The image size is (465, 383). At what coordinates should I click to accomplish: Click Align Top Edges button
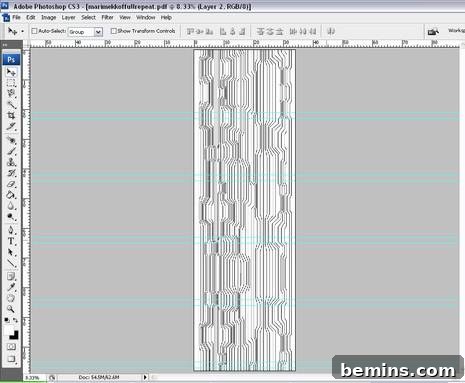pyautogui.click(x=190, y=32)
